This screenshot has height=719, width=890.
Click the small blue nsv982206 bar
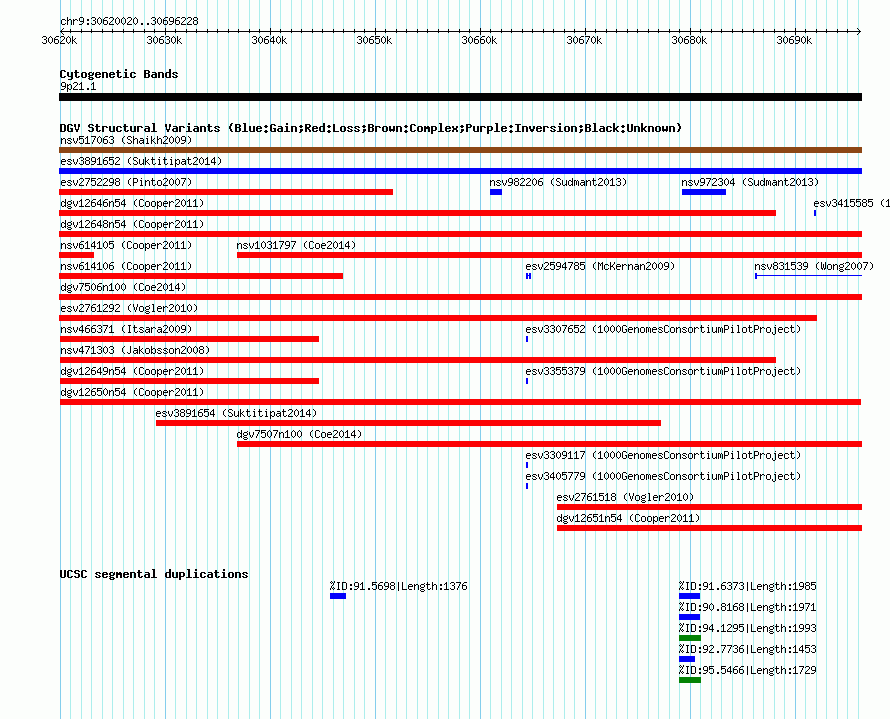(x=496, y=192)
